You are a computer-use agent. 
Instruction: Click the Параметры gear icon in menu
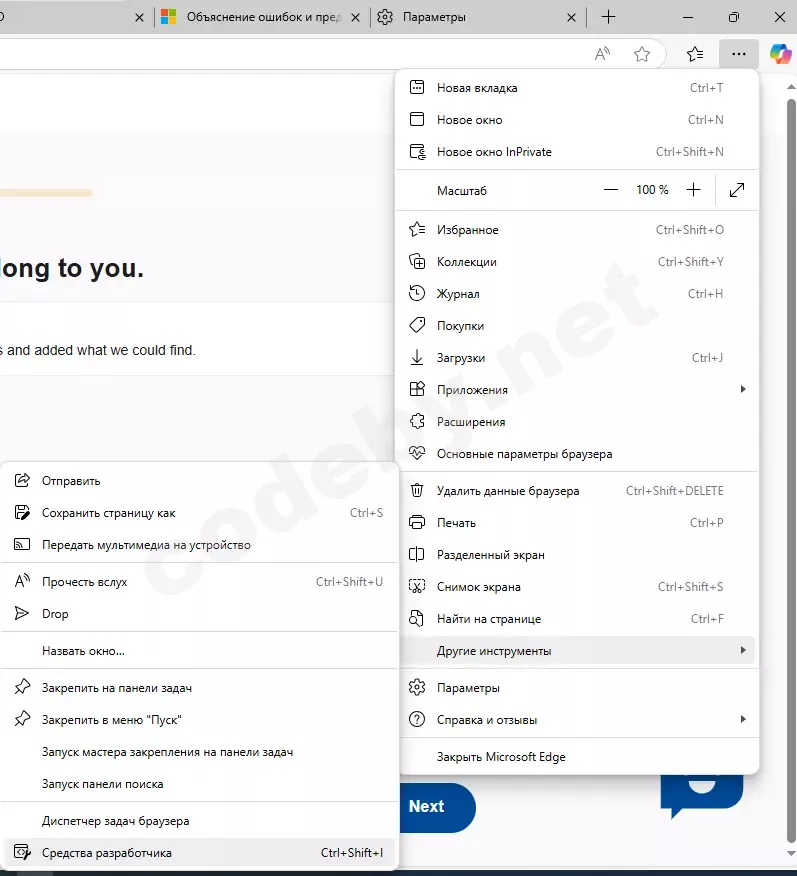[417, 687]
